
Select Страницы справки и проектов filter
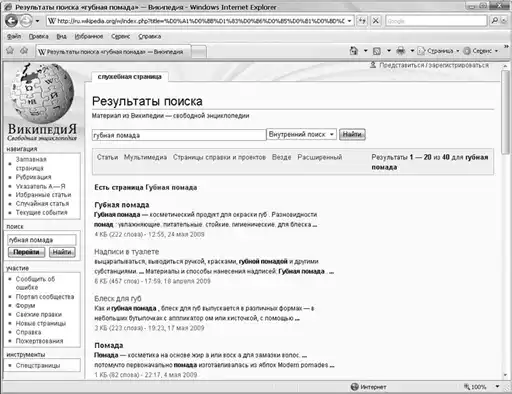coord(219,157)
